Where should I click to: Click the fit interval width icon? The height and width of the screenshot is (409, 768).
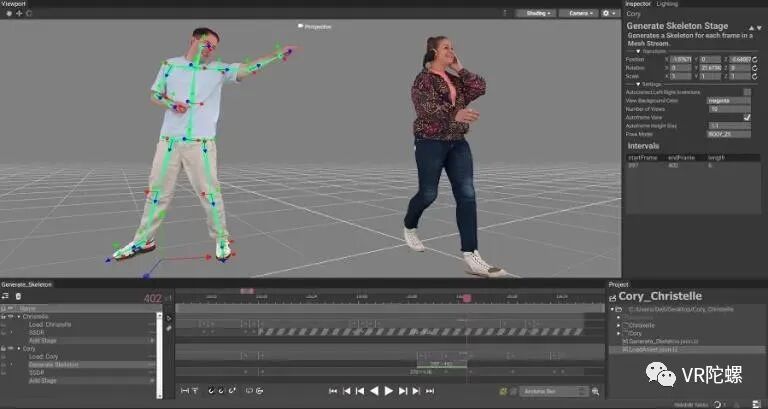(x=185, y=391)
